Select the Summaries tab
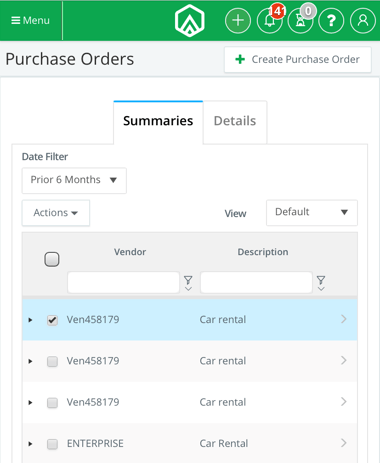The image size is (380, 463). coord(158,121)
